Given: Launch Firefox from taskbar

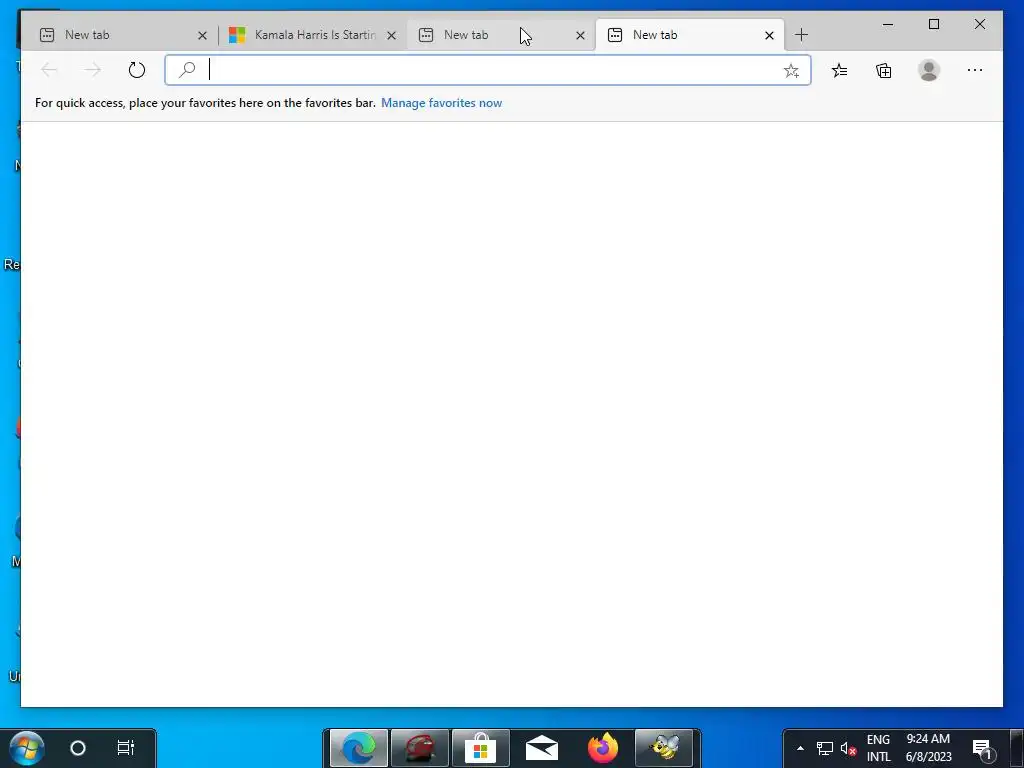Looking at the screenshot, I should [x=603, y=748].
